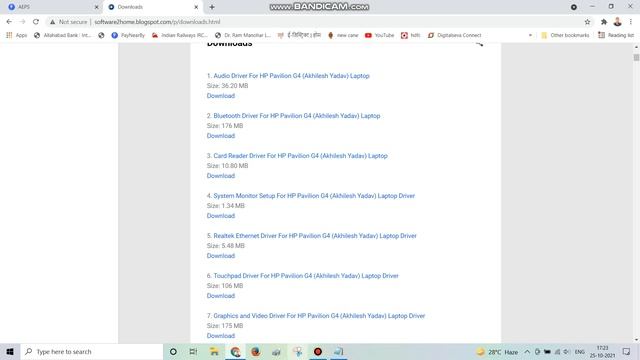Switch to Chrome on the taskbar
640x360 pixels.
(x=236, y=351)
